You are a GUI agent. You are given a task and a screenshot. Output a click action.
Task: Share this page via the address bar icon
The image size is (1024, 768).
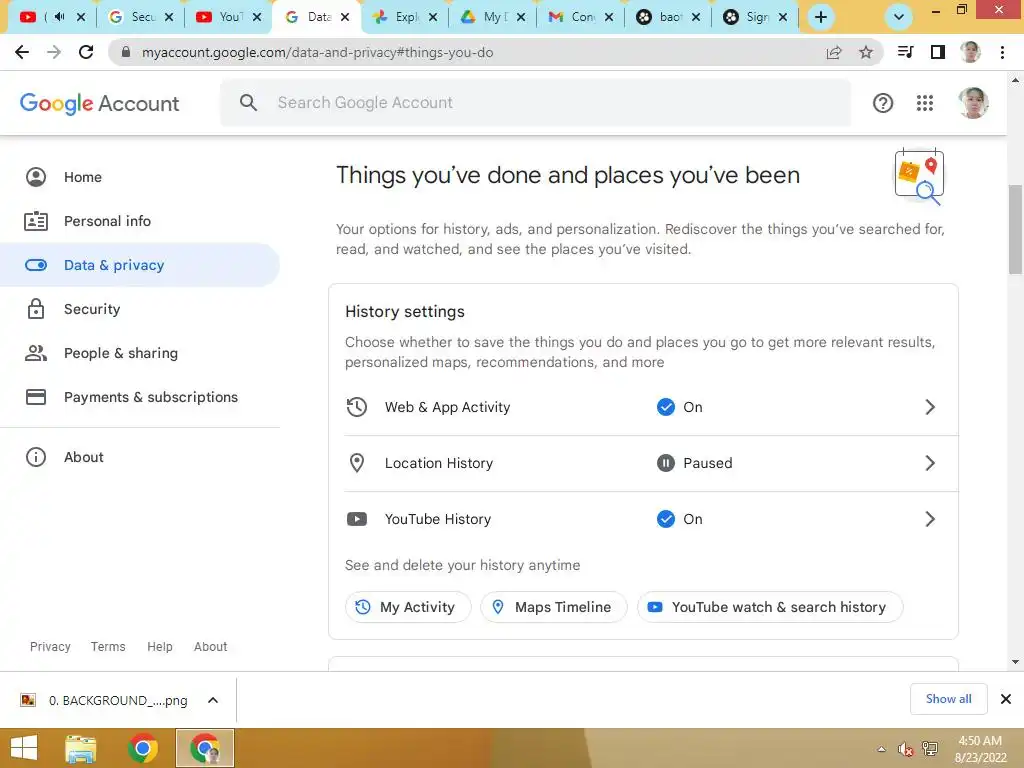pos(834,52)
